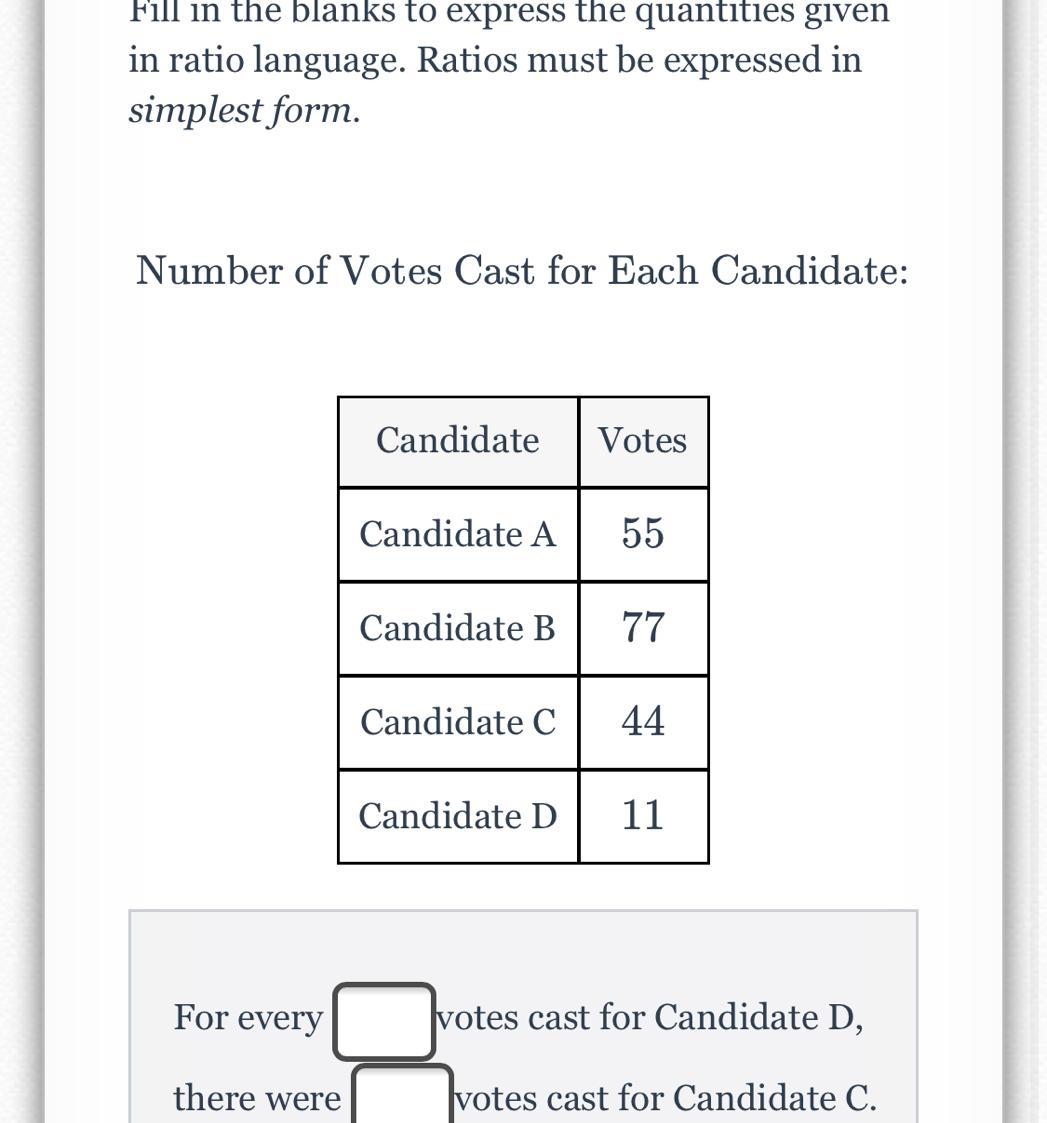Click the Candidate column header cell
The width and height of the screenshot is (1047, 1123).
pos(458,441)
